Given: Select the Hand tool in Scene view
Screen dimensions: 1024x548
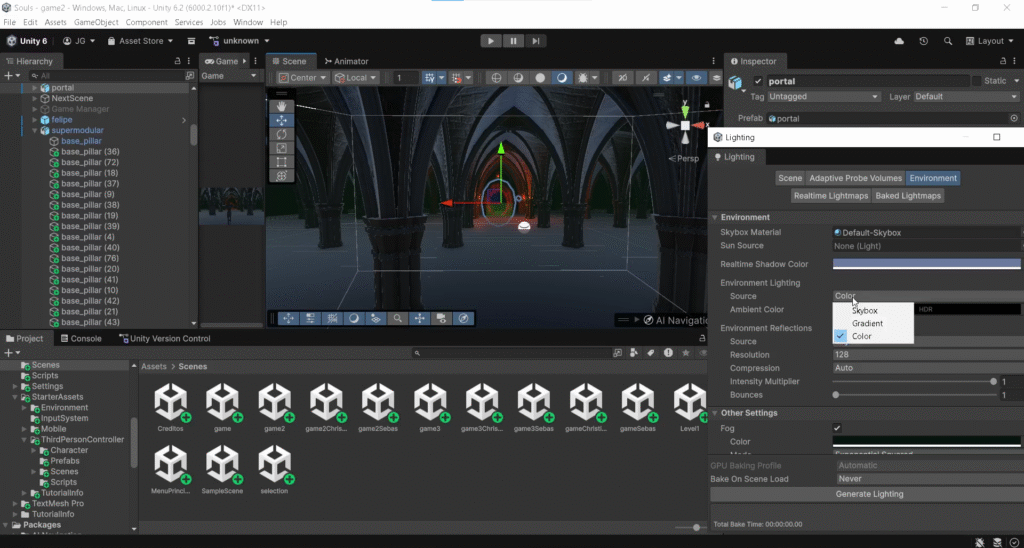Looking at the screenshot, I should 282,106.
